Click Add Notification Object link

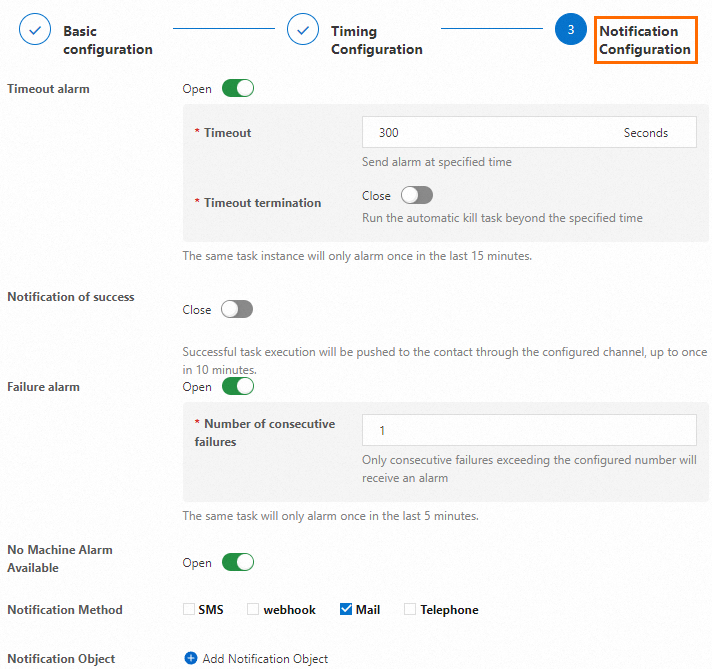[265, 658]
